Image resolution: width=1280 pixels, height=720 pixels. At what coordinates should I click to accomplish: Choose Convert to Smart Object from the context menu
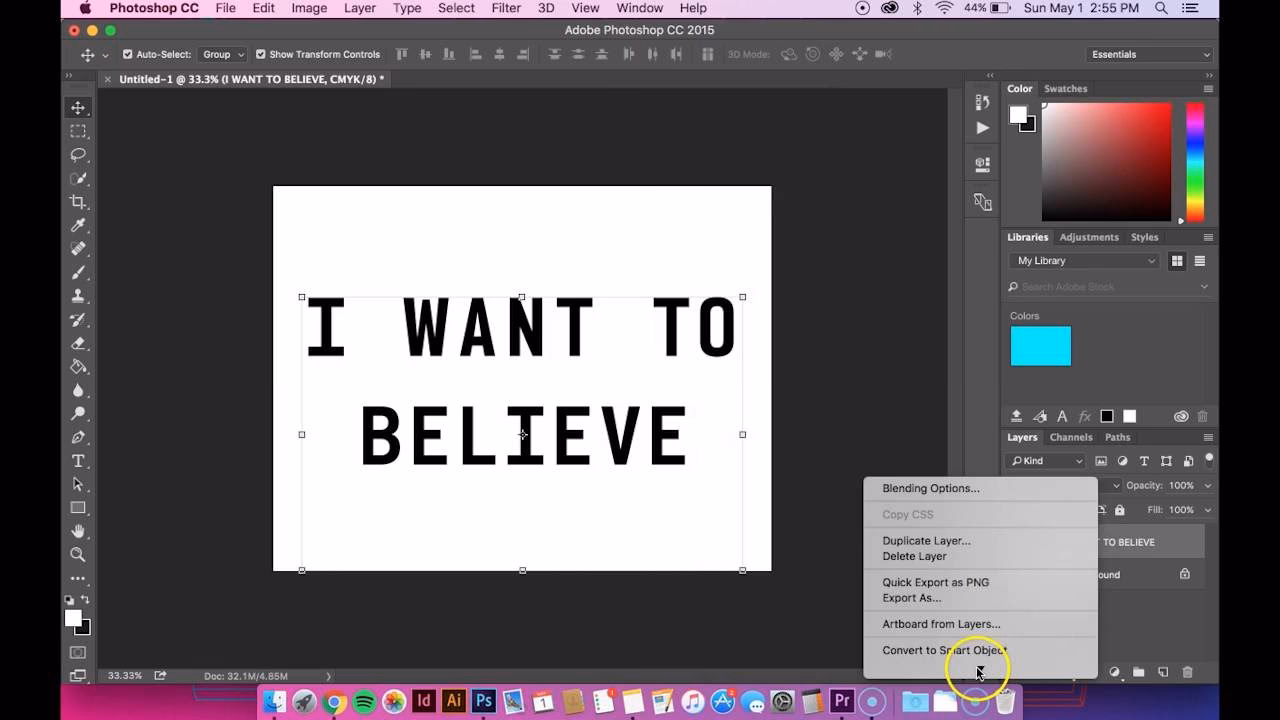[943, 650]
